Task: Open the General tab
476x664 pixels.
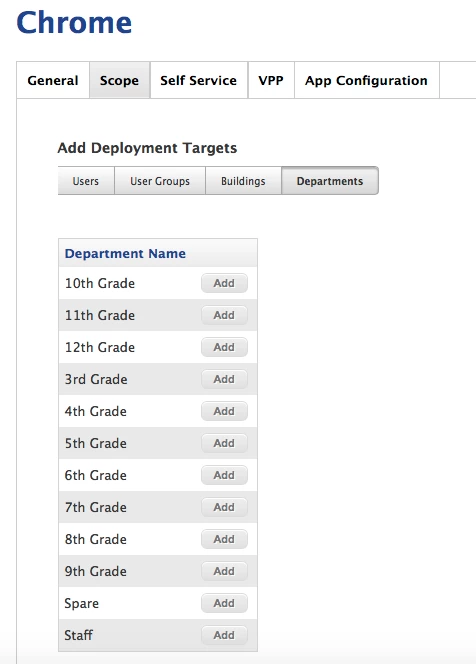Action: coord(53,80)
